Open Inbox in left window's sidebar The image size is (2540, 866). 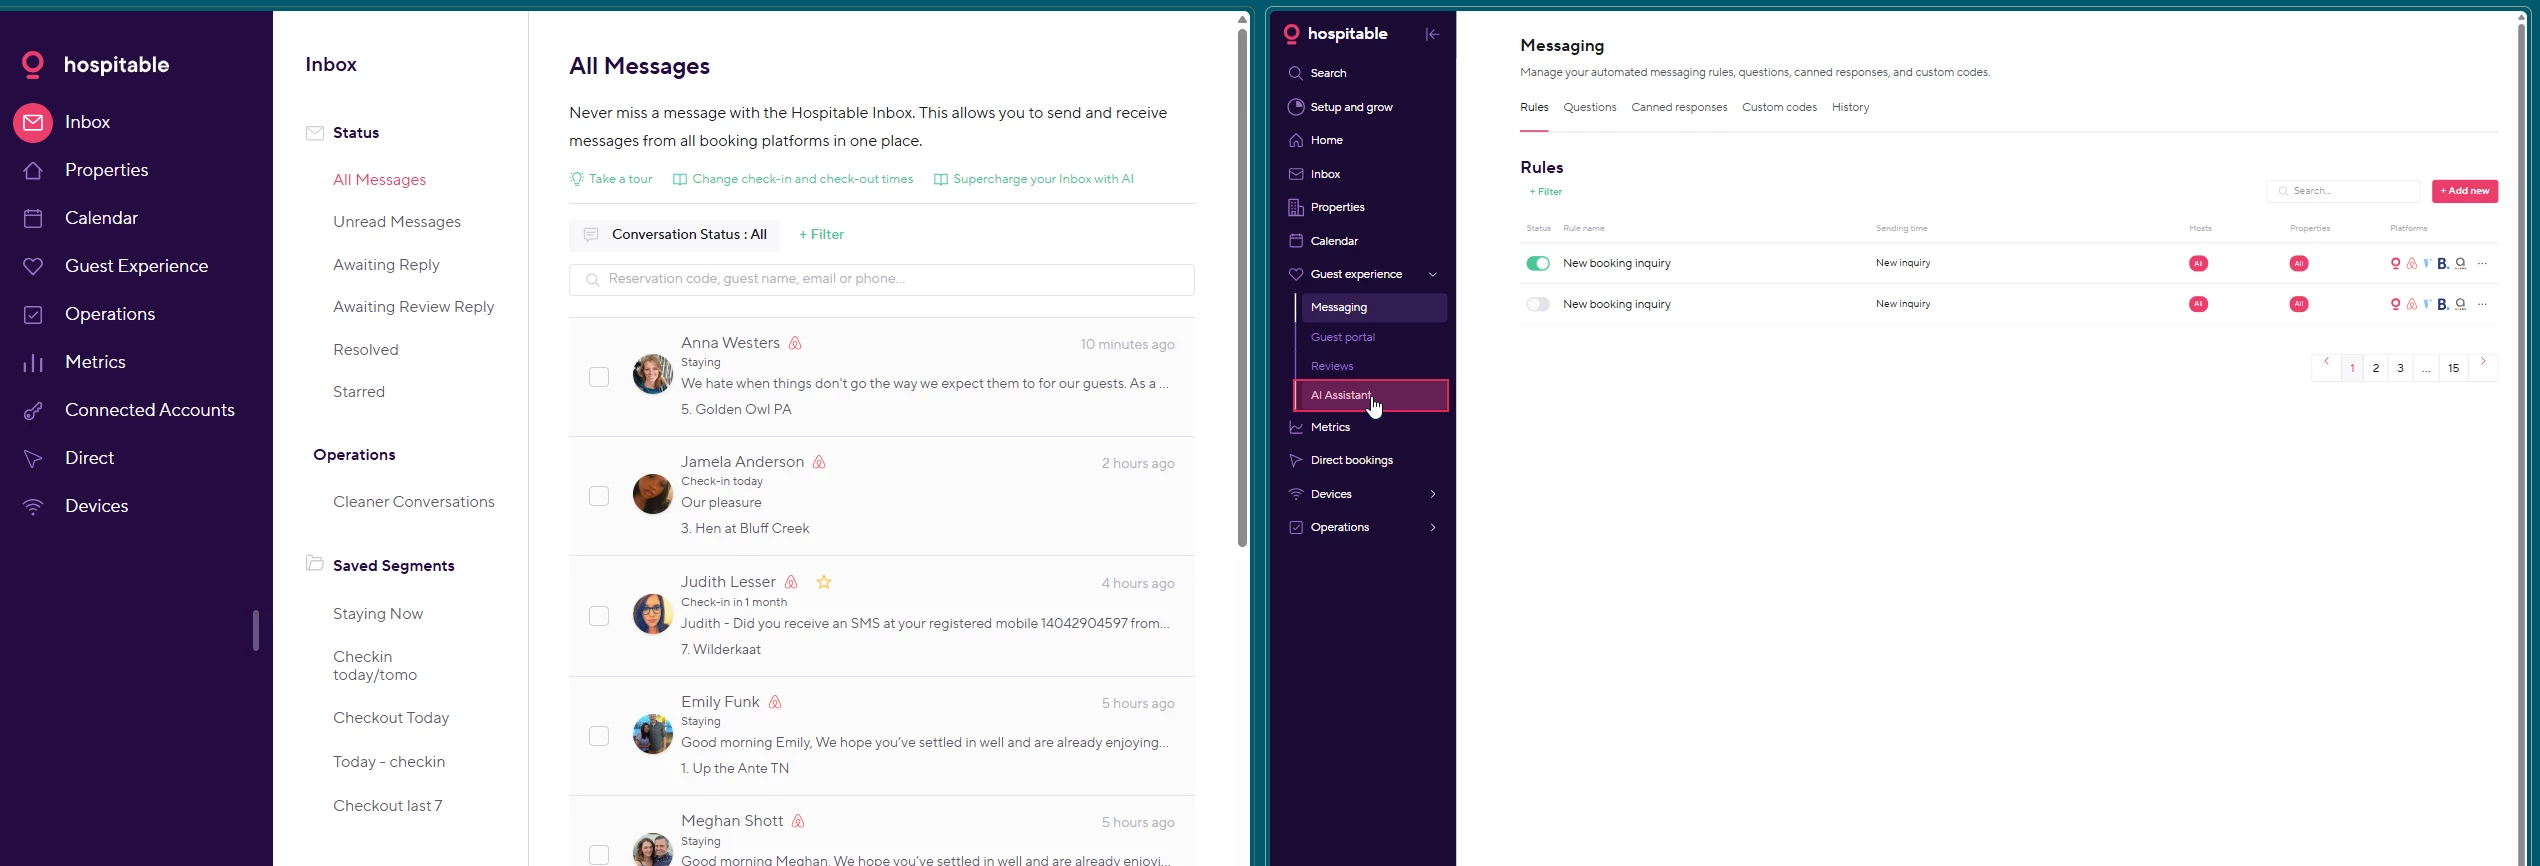tap(87, 122)
